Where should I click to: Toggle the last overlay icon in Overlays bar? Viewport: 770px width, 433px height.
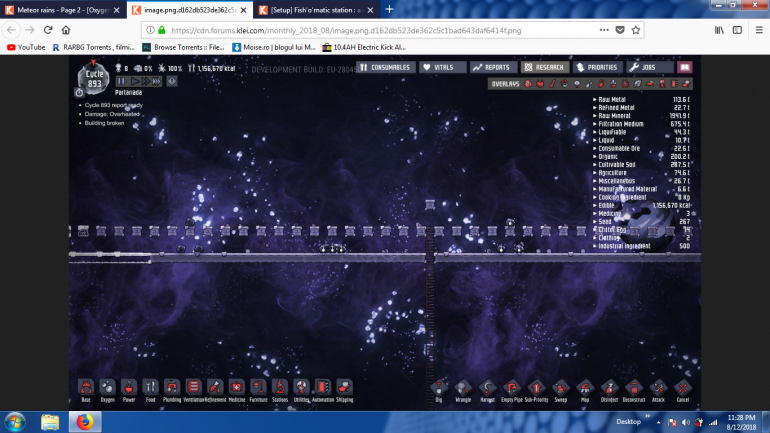click(x=686, y=84)
